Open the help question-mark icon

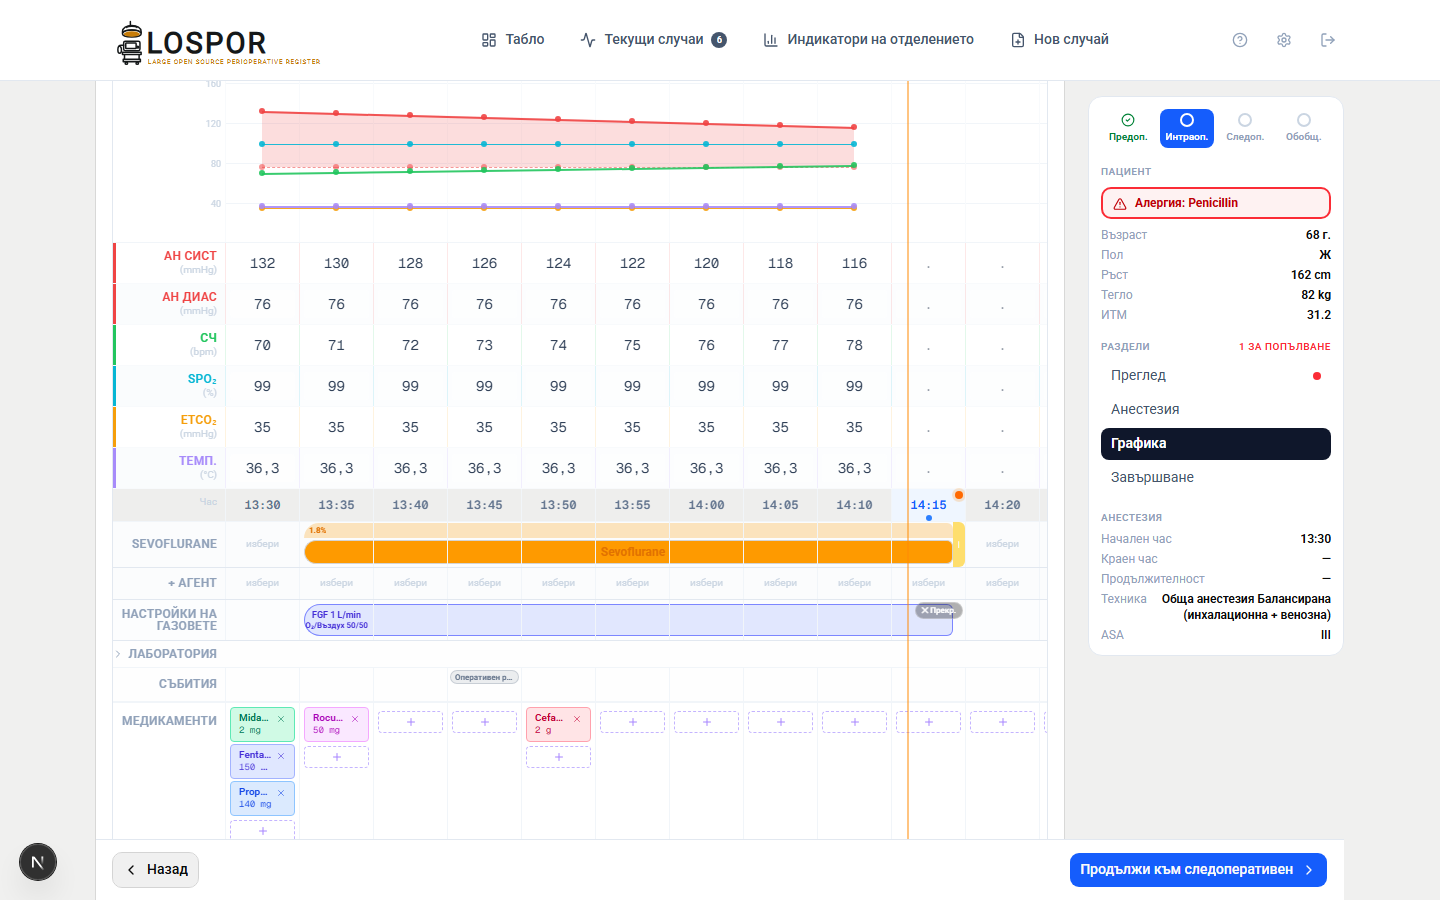point(1240,40)
